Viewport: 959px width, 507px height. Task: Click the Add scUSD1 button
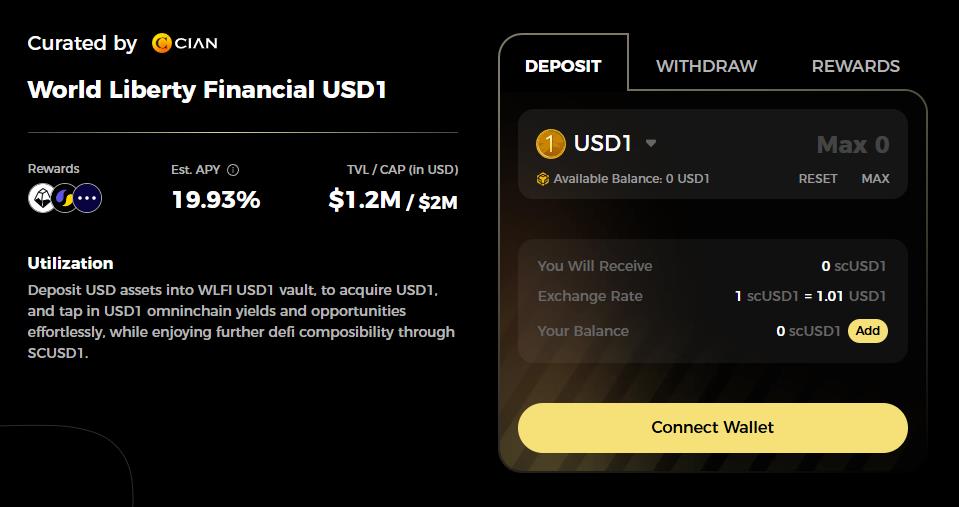pyautogui.click(x=868, y=331)
